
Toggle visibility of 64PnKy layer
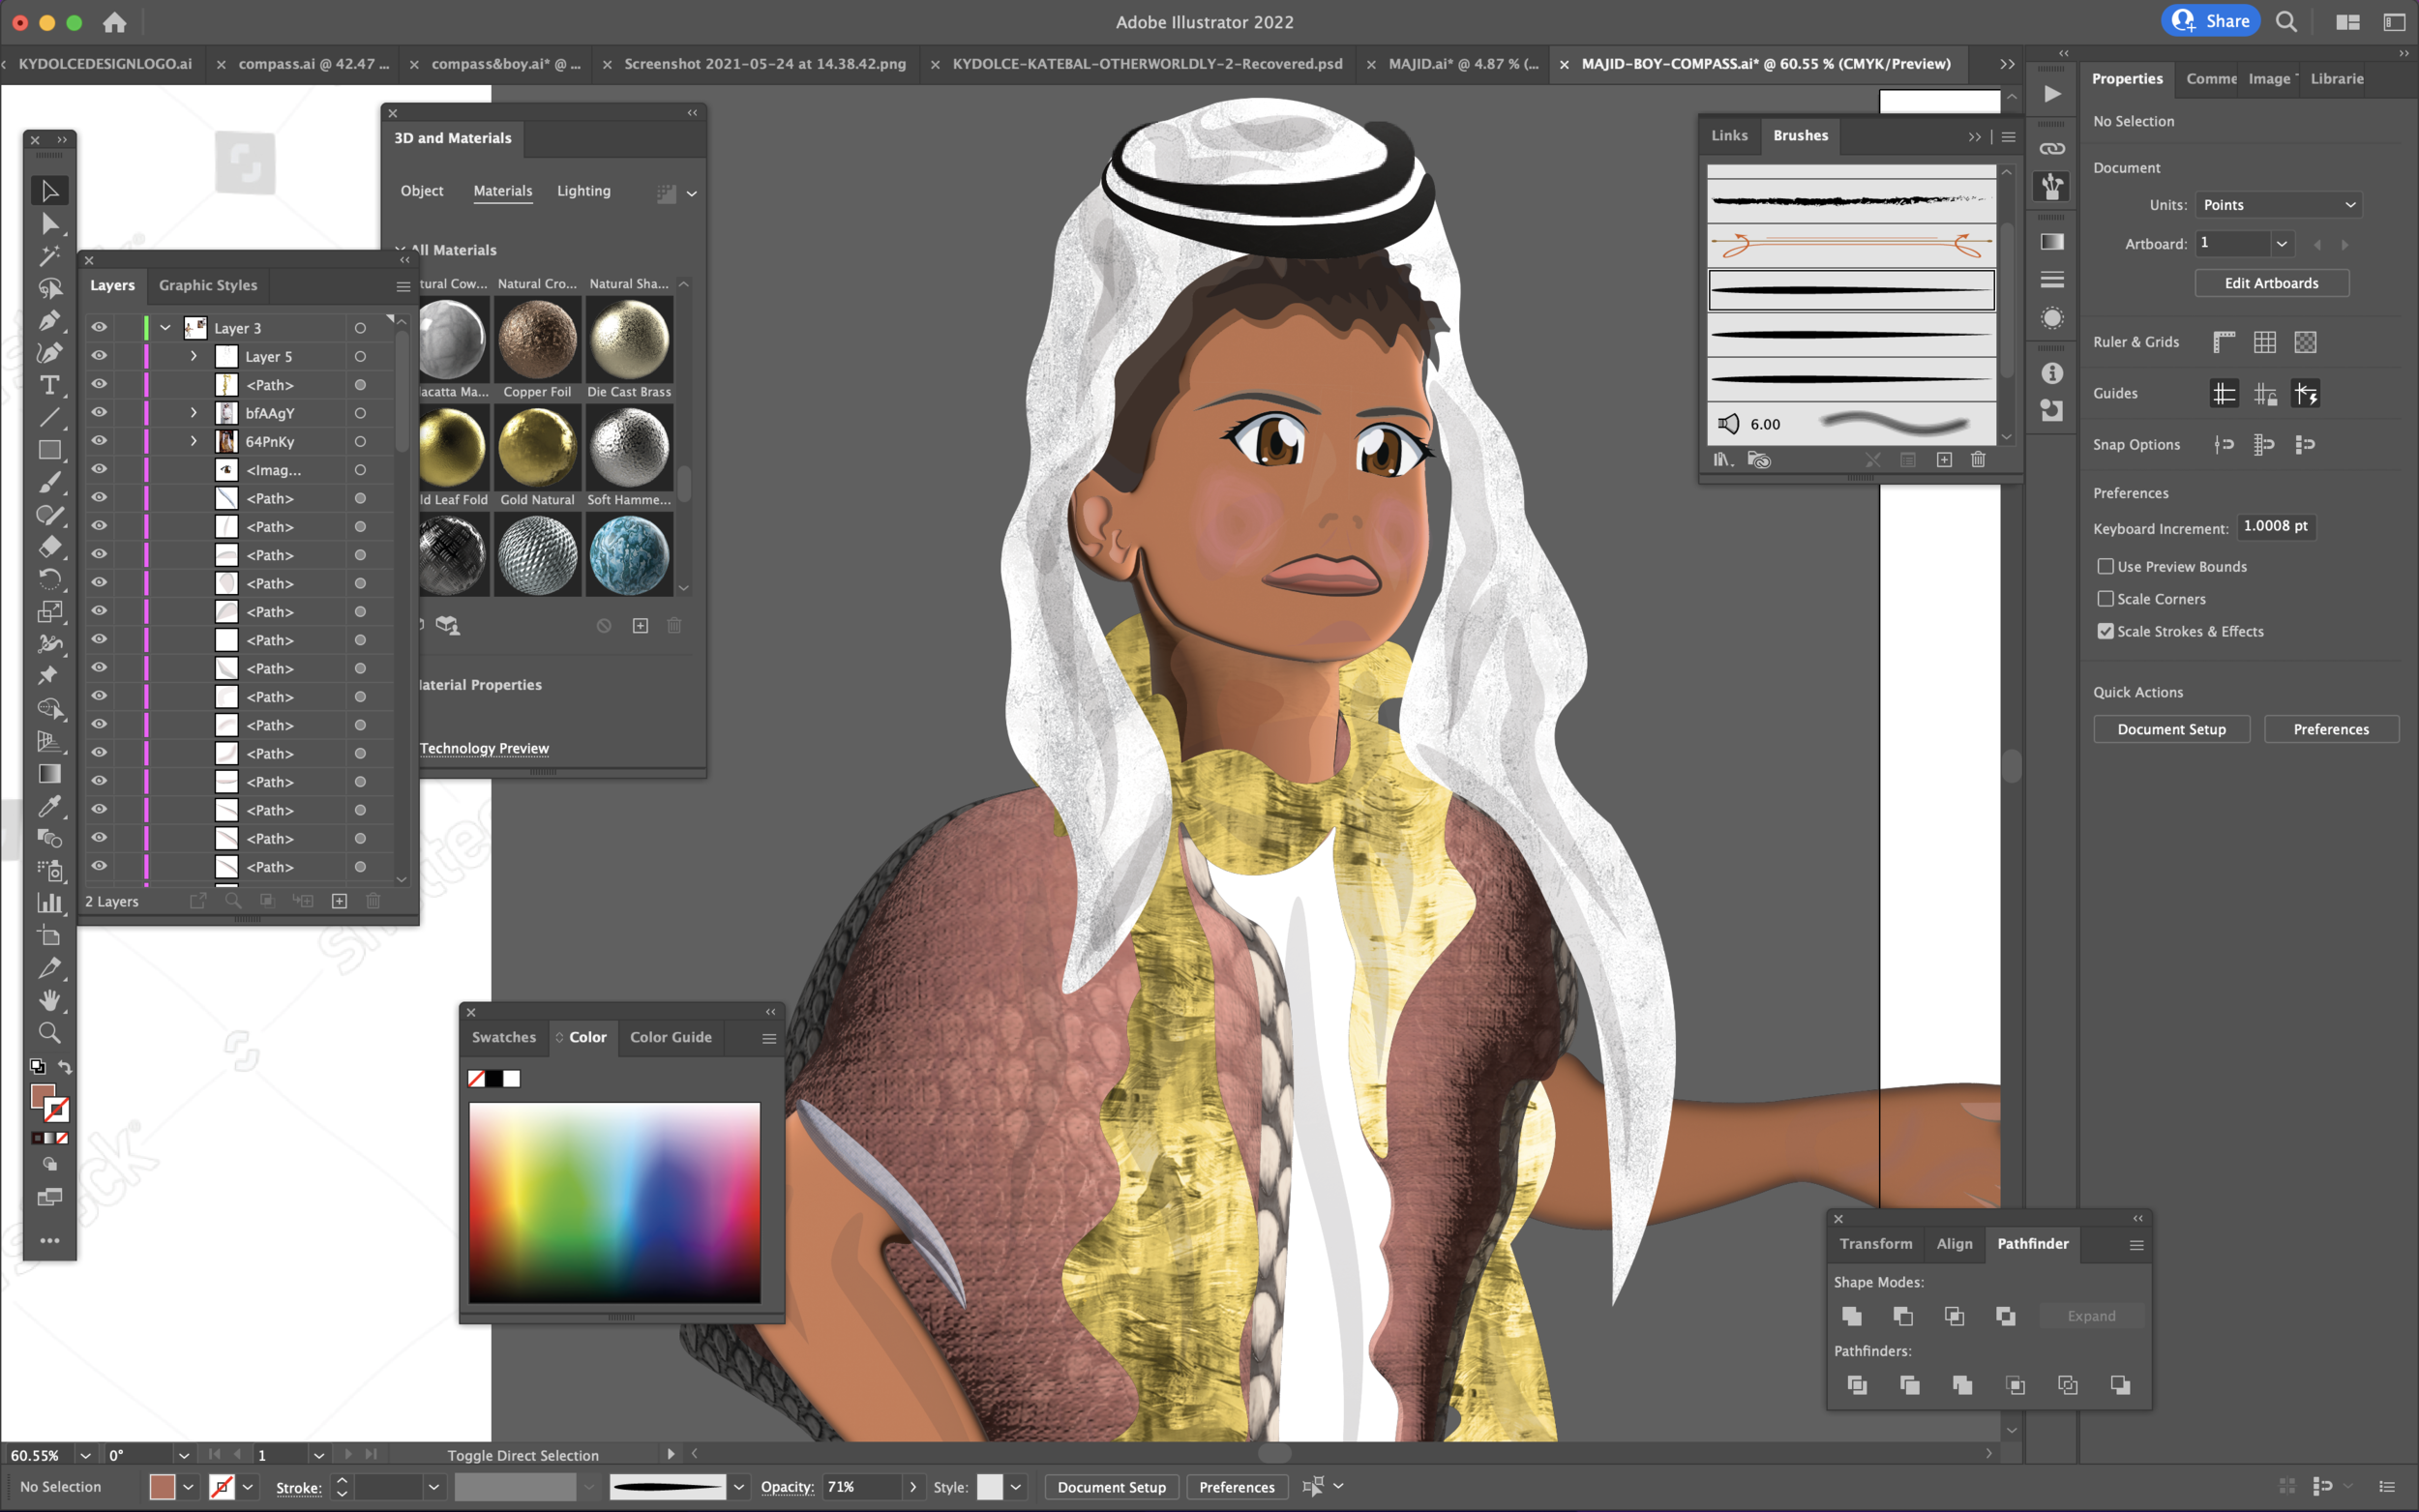(x=99, y=441)
